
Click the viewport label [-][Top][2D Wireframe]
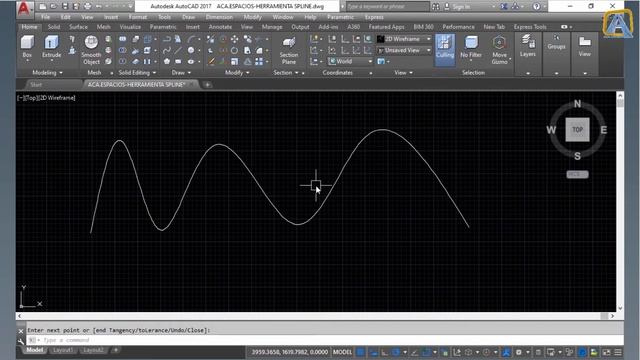[46, 98]
